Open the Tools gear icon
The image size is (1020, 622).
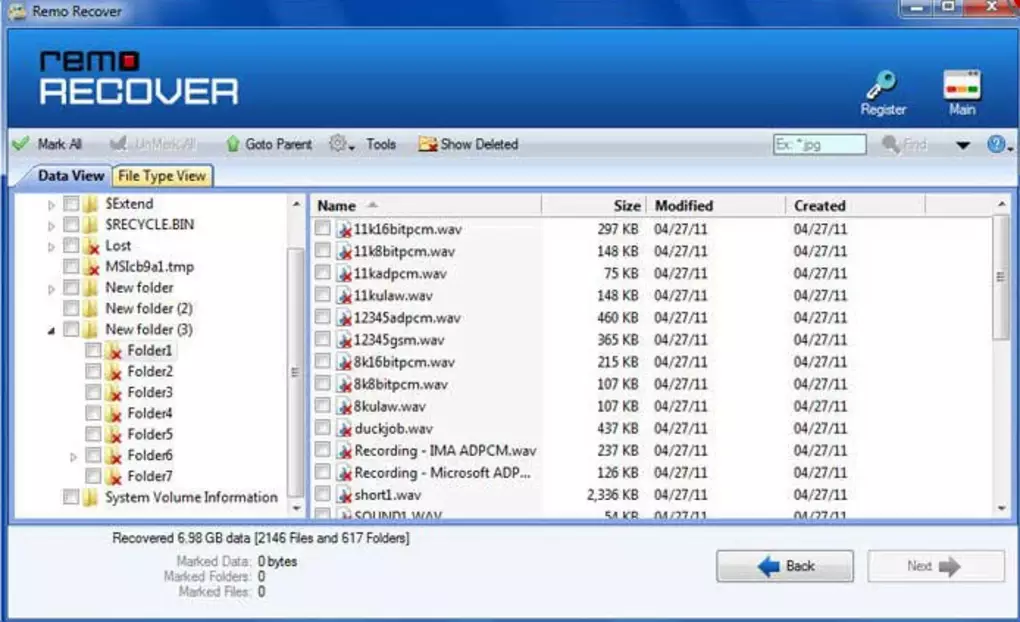337,143
